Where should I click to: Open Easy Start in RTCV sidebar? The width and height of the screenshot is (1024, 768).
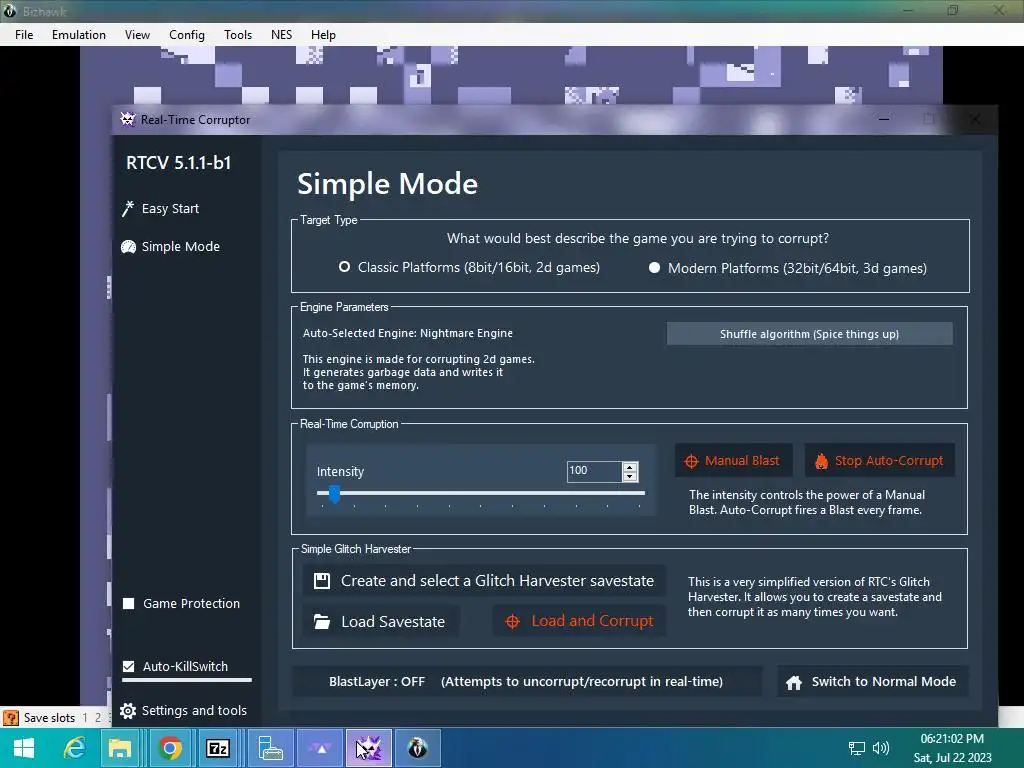tap(161, 208)
